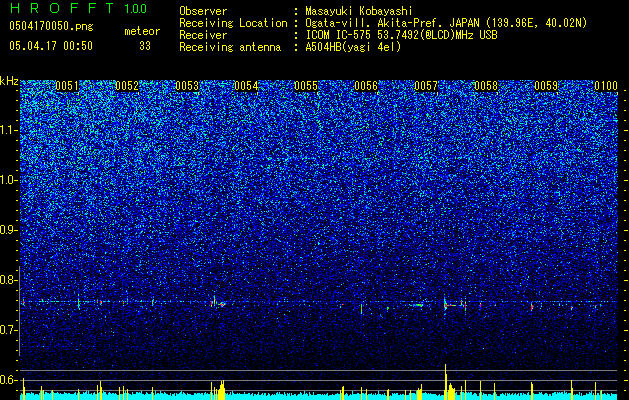Screen dimensions: 629x400
Task: Click the antenna value A504HB(yagi 4el)
Action: point(353,47)
